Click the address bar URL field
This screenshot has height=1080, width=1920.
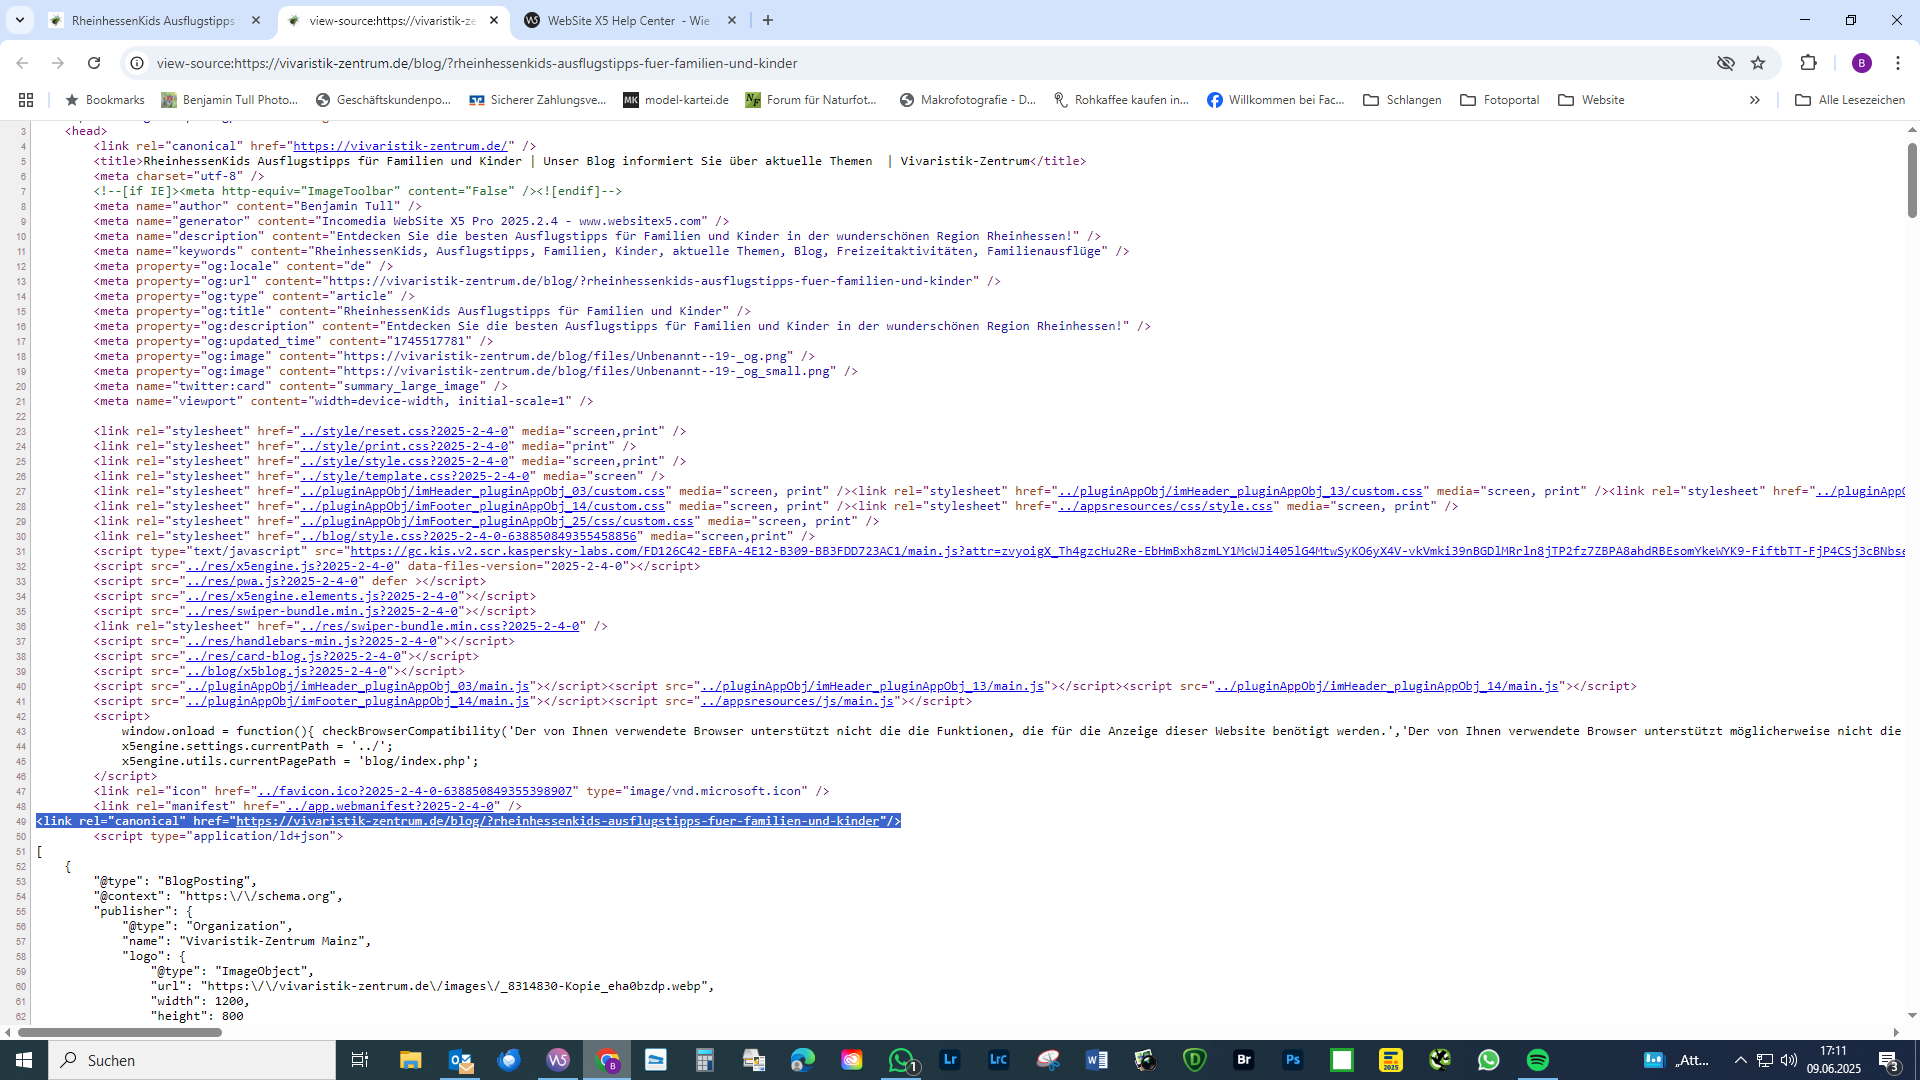(x=920, y=63)
